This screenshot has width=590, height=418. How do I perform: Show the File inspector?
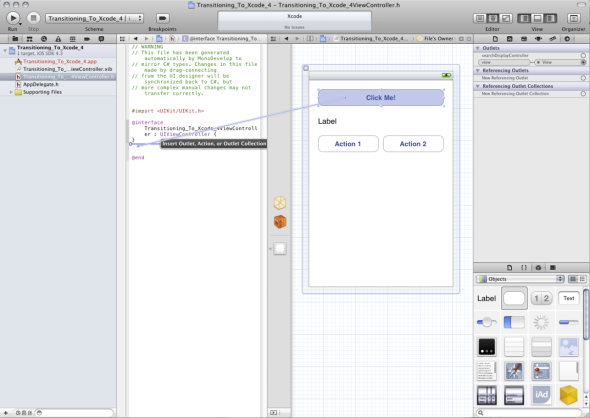point(495,39)
